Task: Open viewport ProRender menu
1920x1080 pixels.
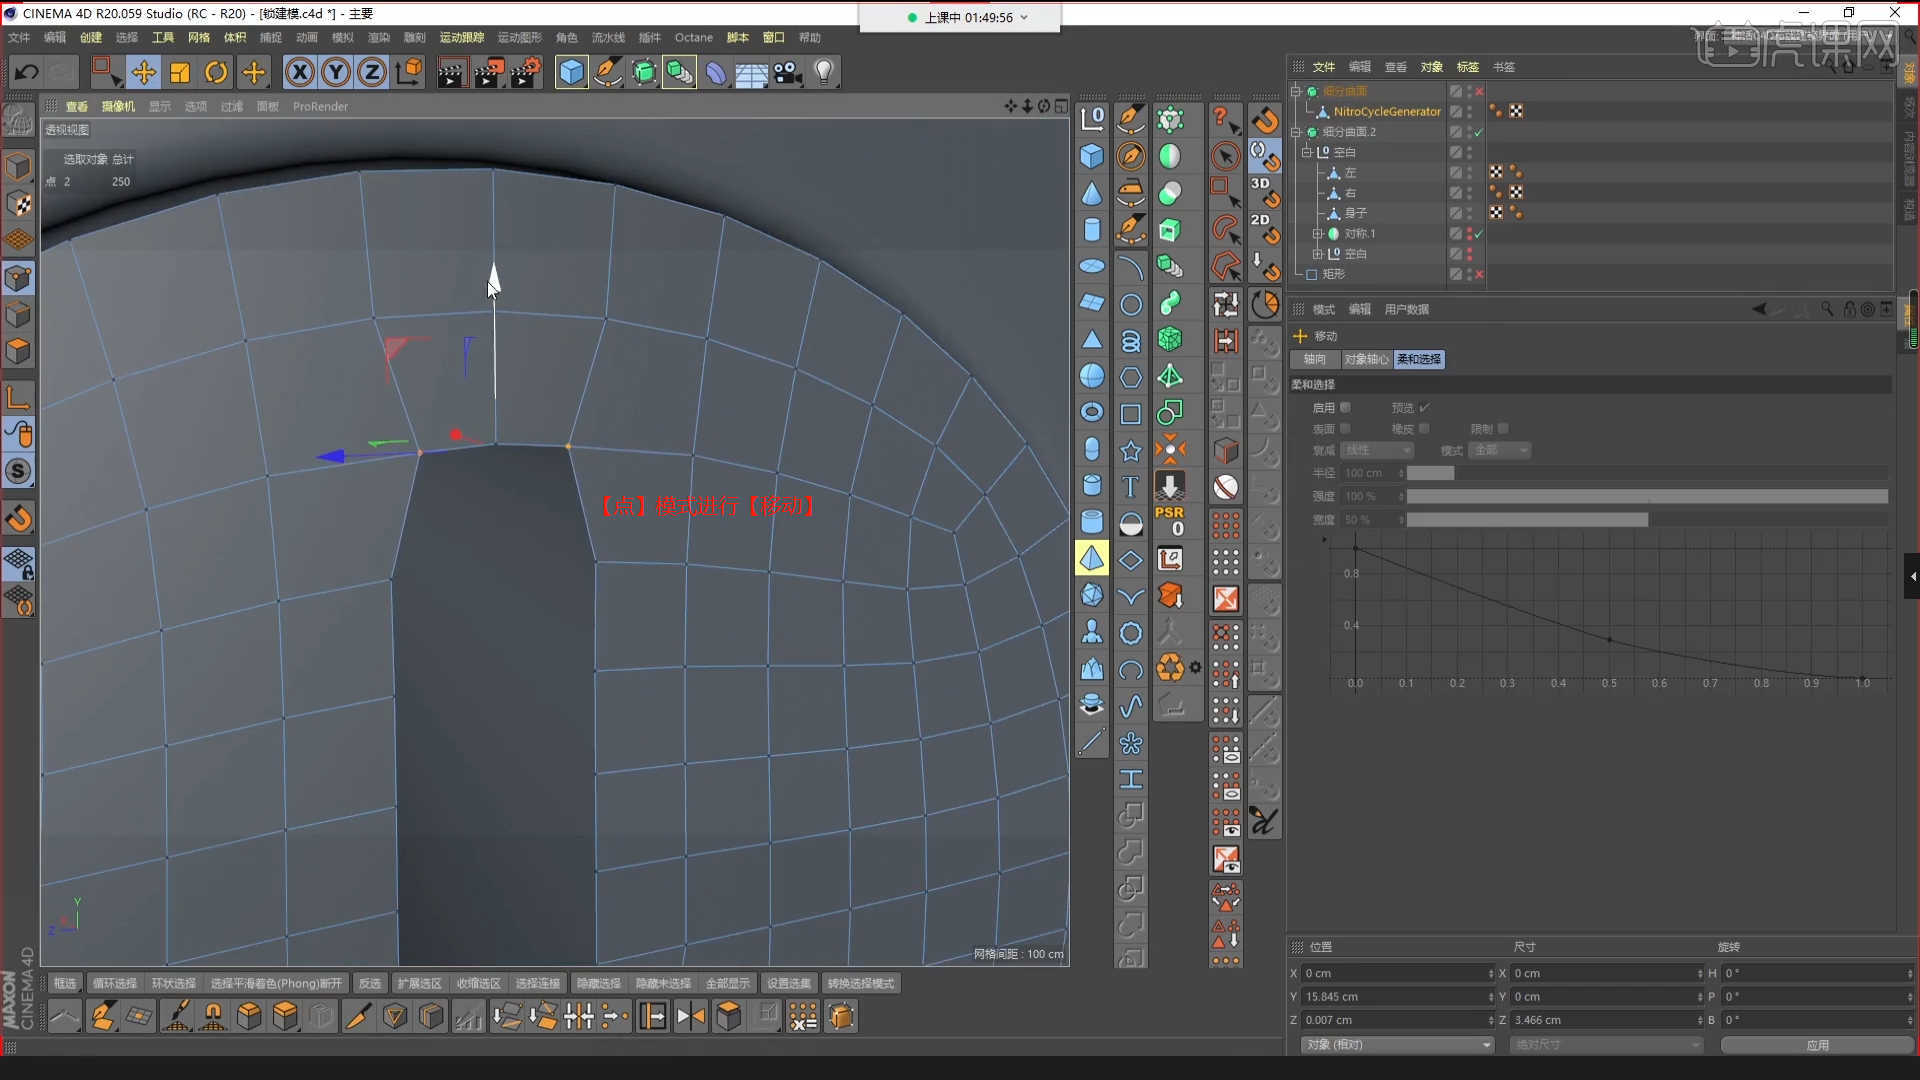Action: coord(320,106)
